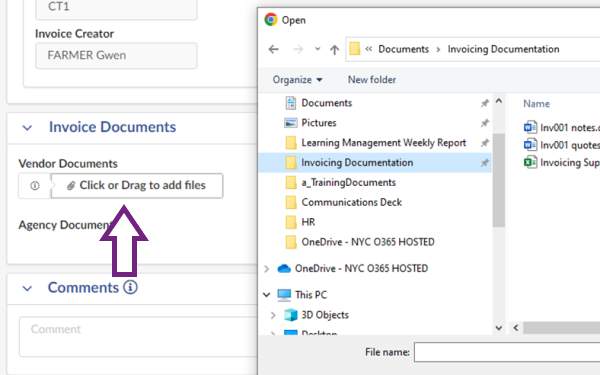Click the Excel icon of Invoicing Sup file
Image resolution: width=600 pixels, height=375 pixels.
[530, 162]
